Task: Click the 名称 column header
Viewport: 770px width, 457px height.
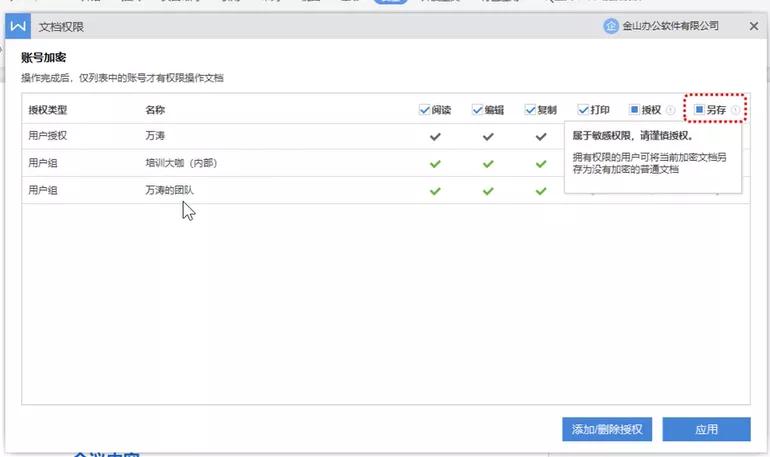Action: pyautogui.click(x=155, y=110)
